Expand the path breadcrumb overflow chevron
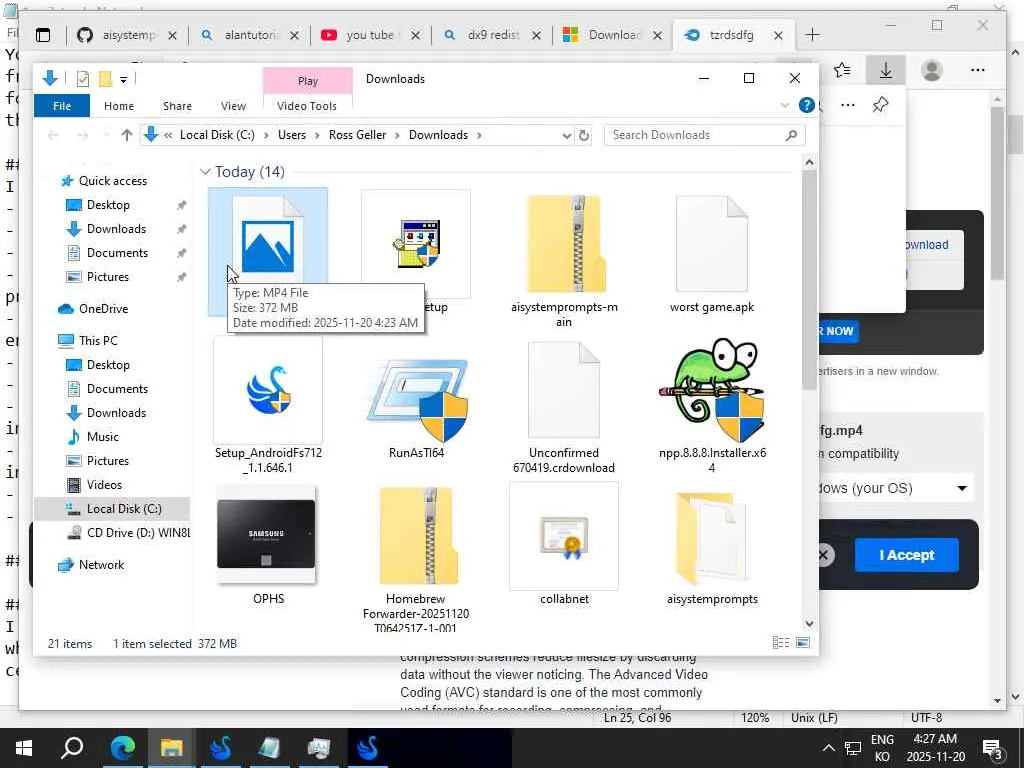The image size is (1024, 768). (x=168, y=135)
